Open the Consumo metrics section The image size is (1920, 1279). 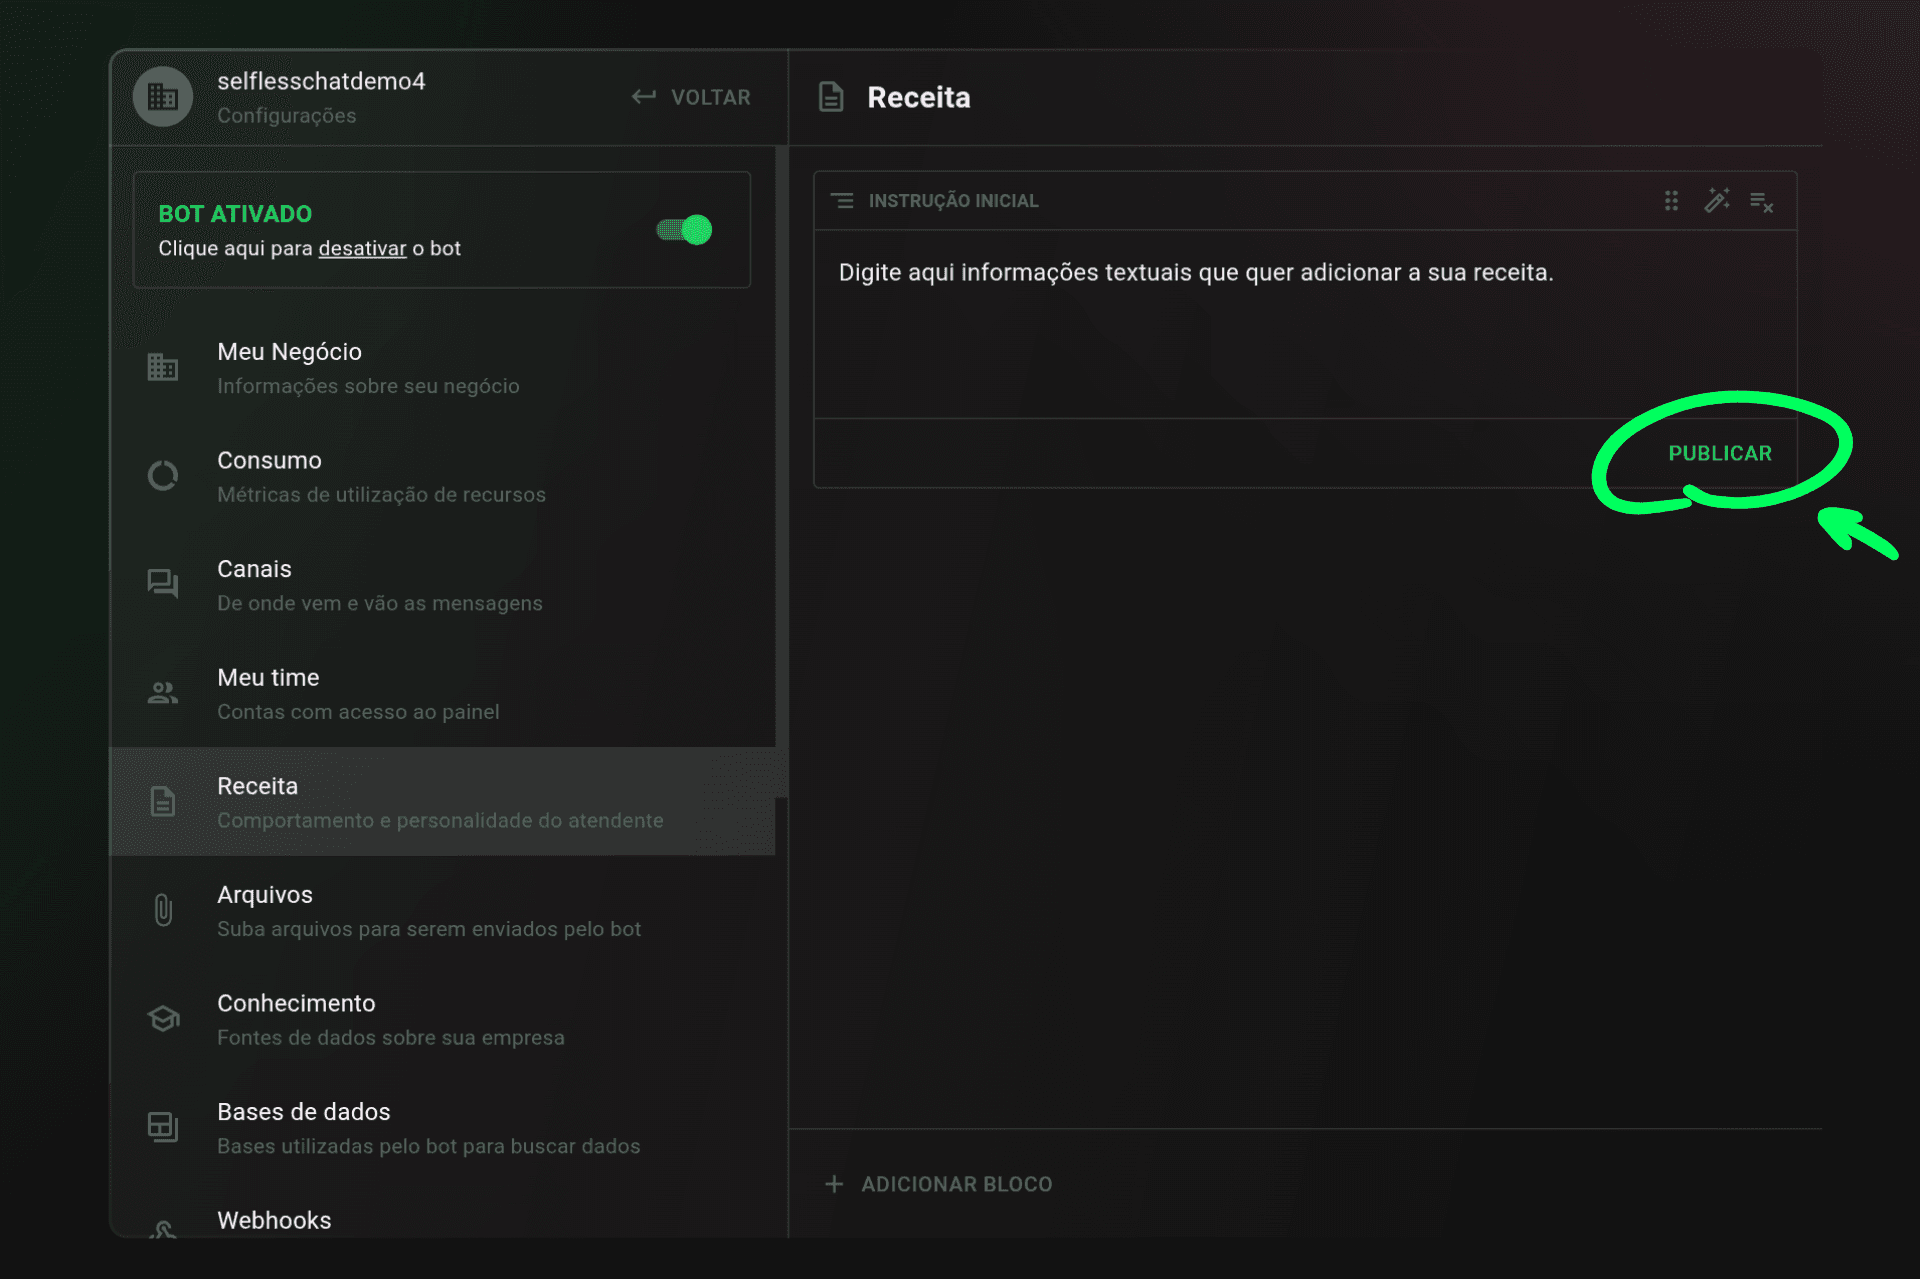(x=442, y=476)
